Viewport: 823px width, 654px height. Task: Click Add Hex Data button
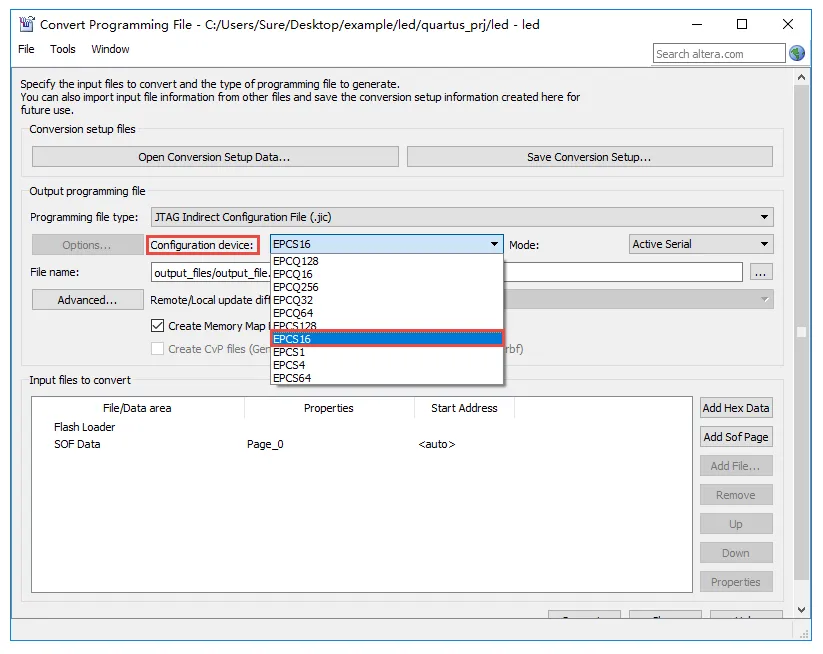(x=736, y=408)
